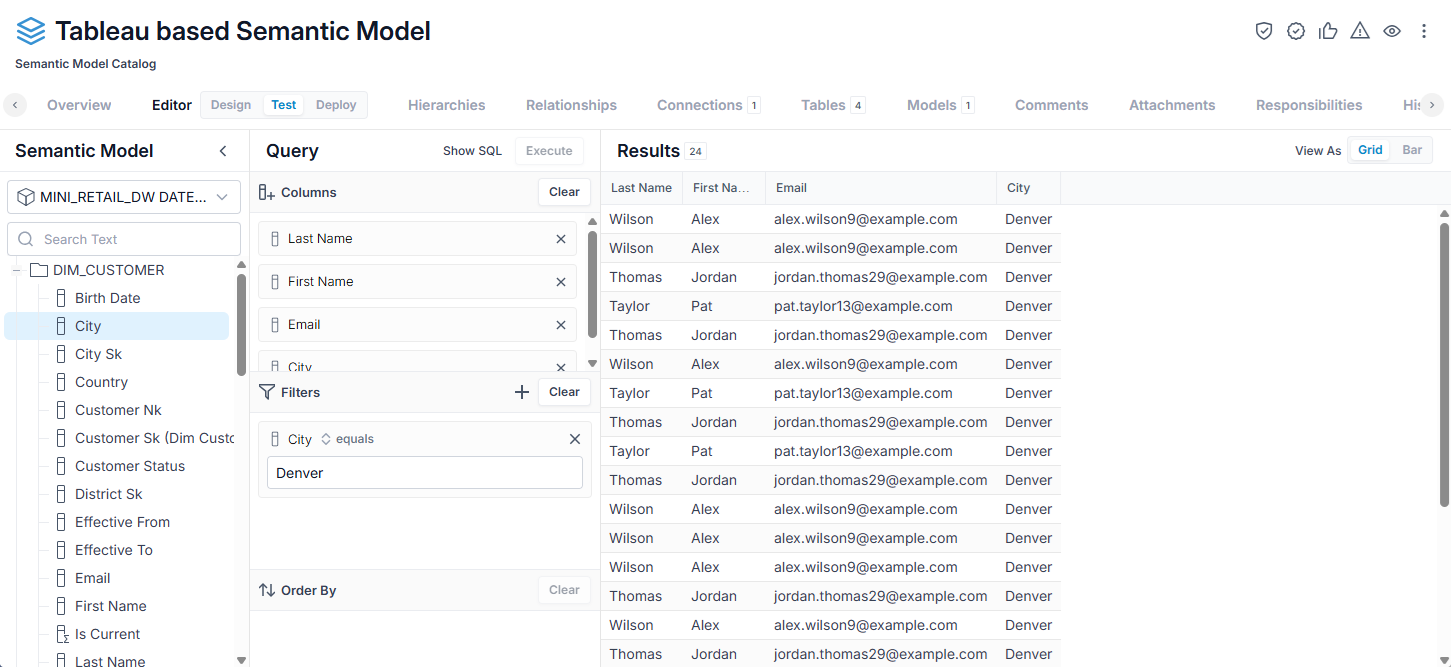Viewport: 1451px width, 667px height.
Task: Clear all query columns
Action: coord(564,192)
